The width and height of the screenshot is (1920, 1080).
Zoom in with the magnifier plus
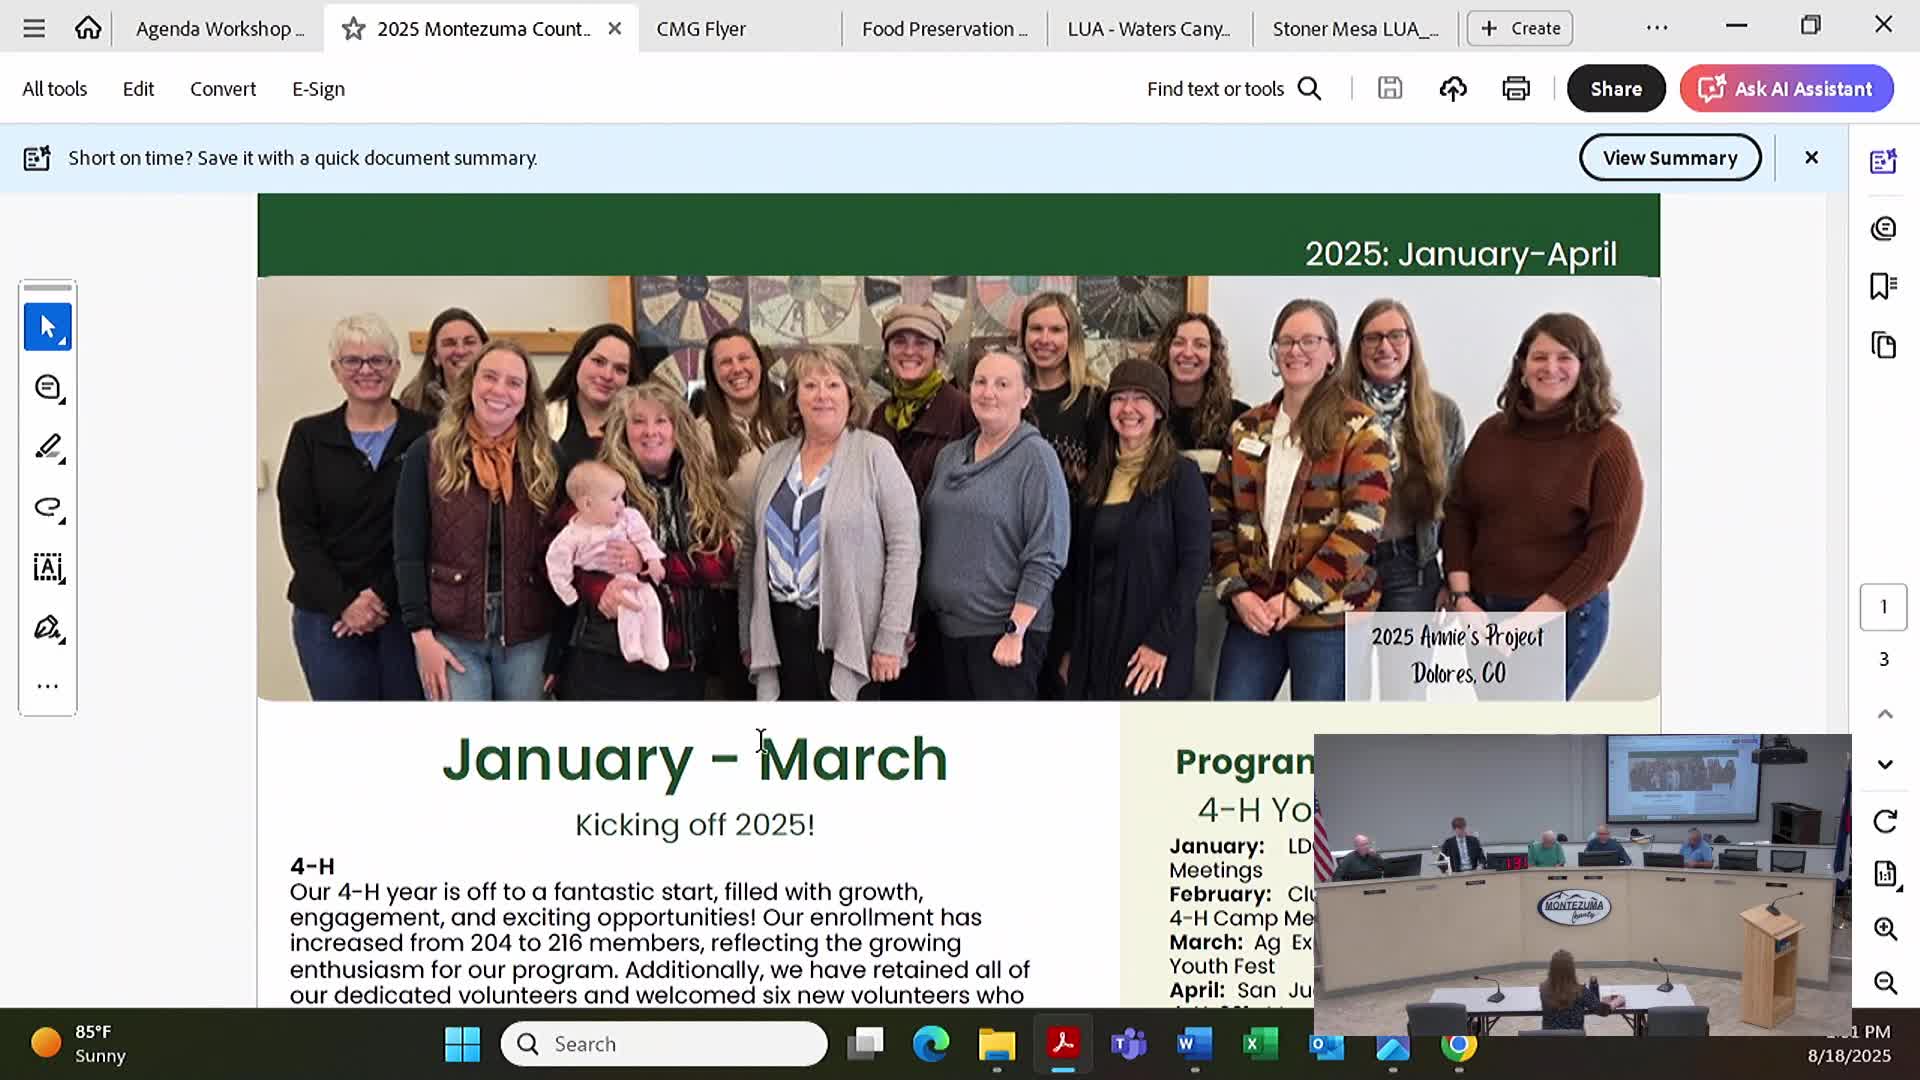[1885, 929]
